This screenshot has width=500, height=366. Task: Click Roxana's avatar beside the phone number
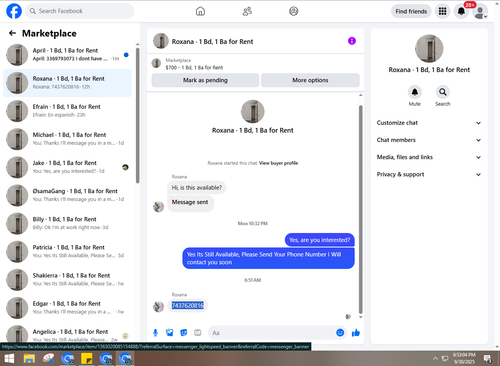point(158,307)
